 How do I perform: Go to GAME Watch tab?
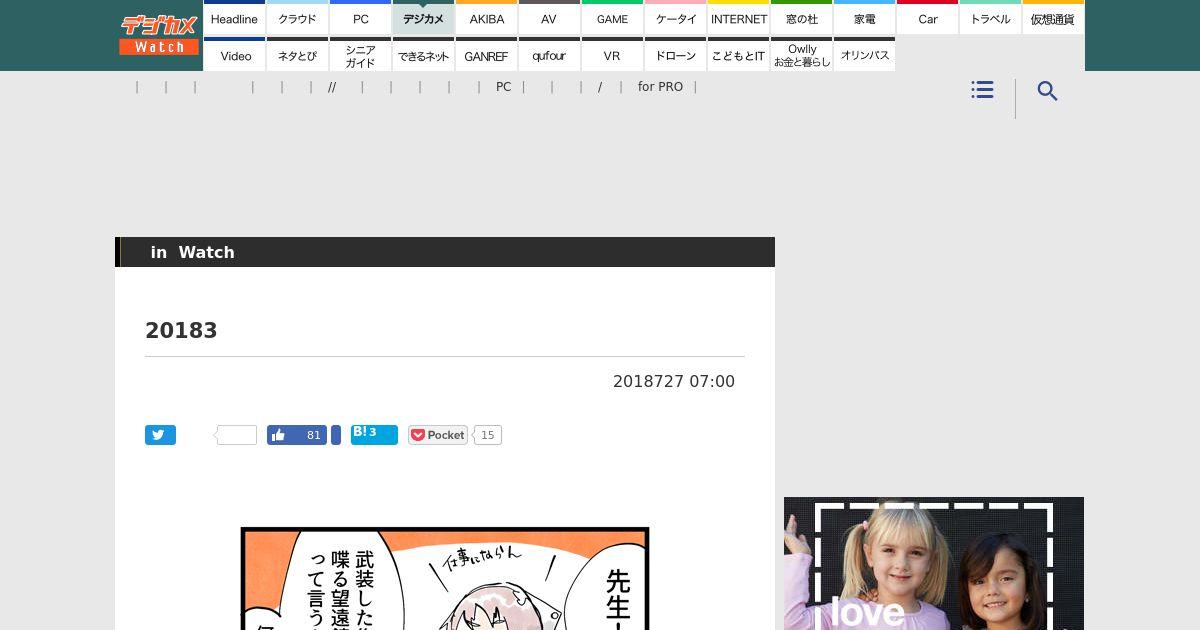[612, 17]
